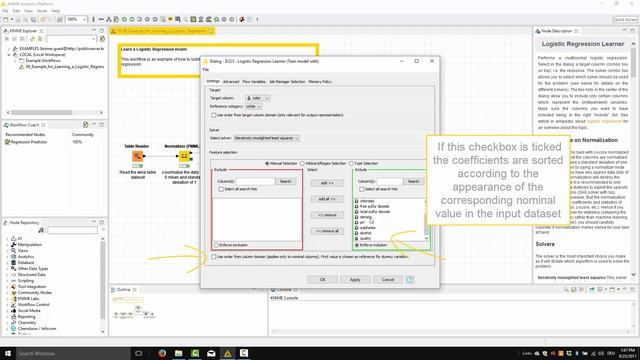Open the dialog's File menu

click(206, 70)
